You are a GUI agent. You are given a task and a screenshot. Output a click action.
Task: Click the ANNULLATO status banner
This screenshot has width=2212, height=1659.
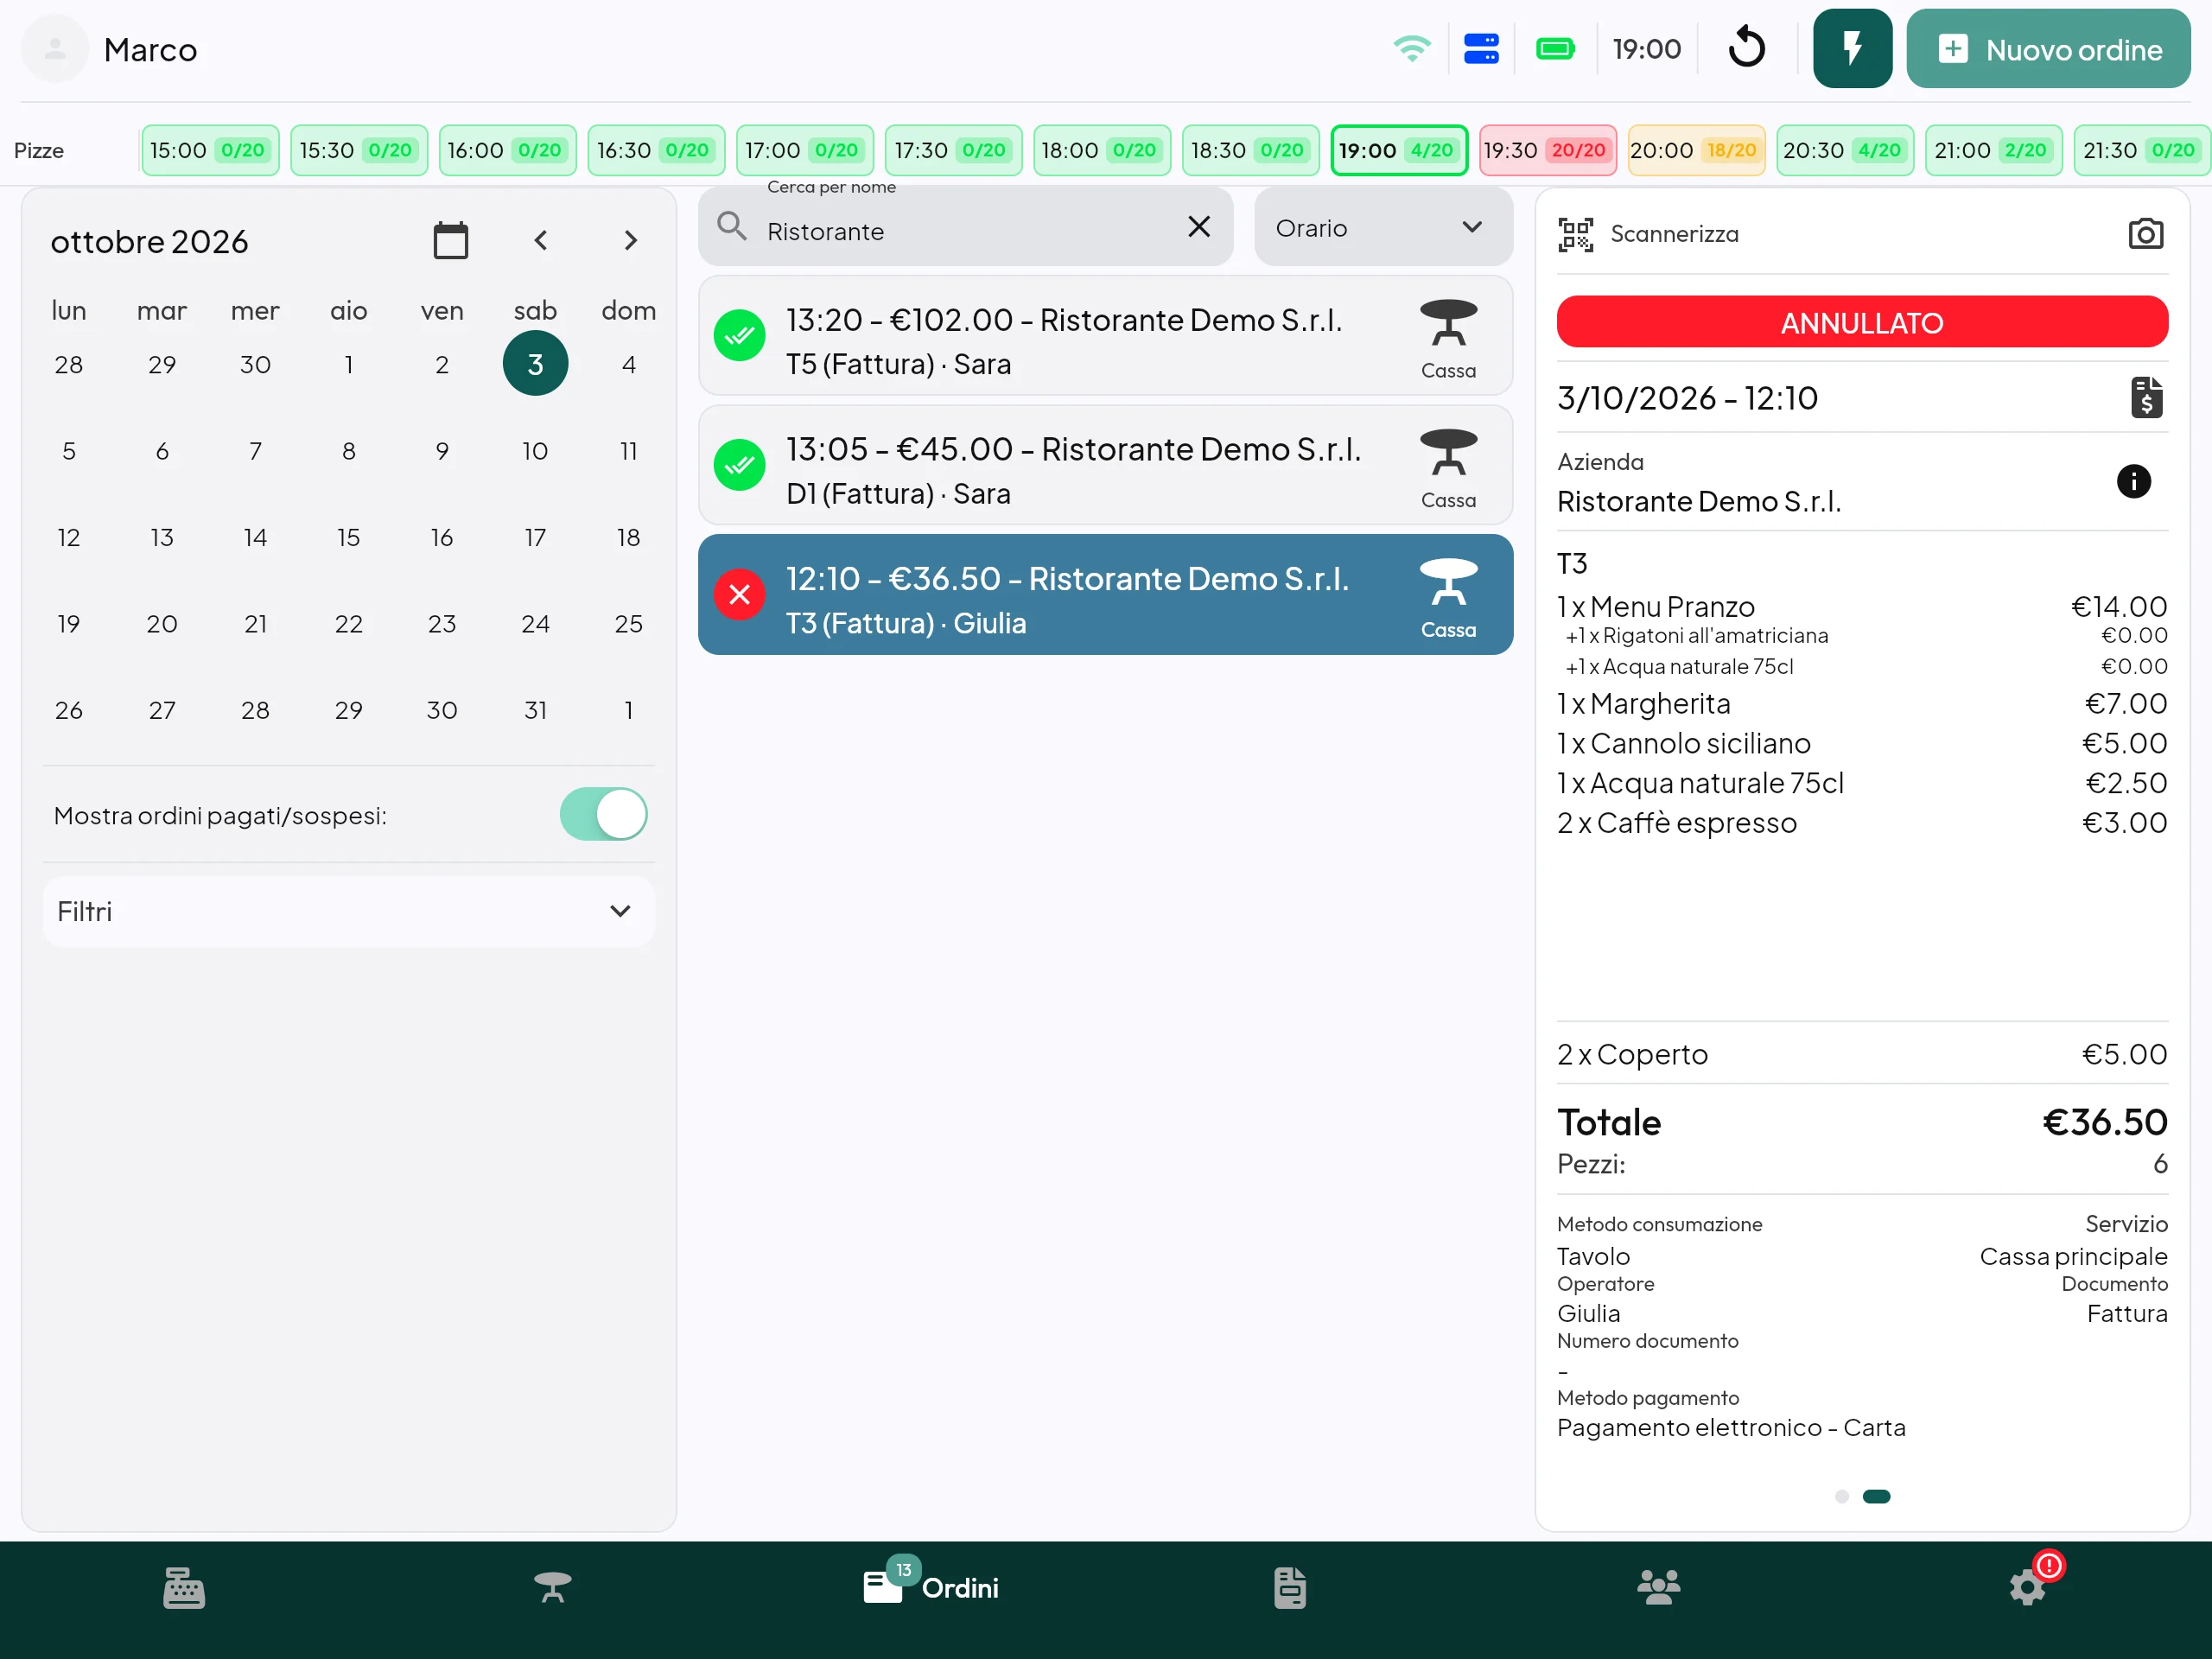pos(1861,322)
